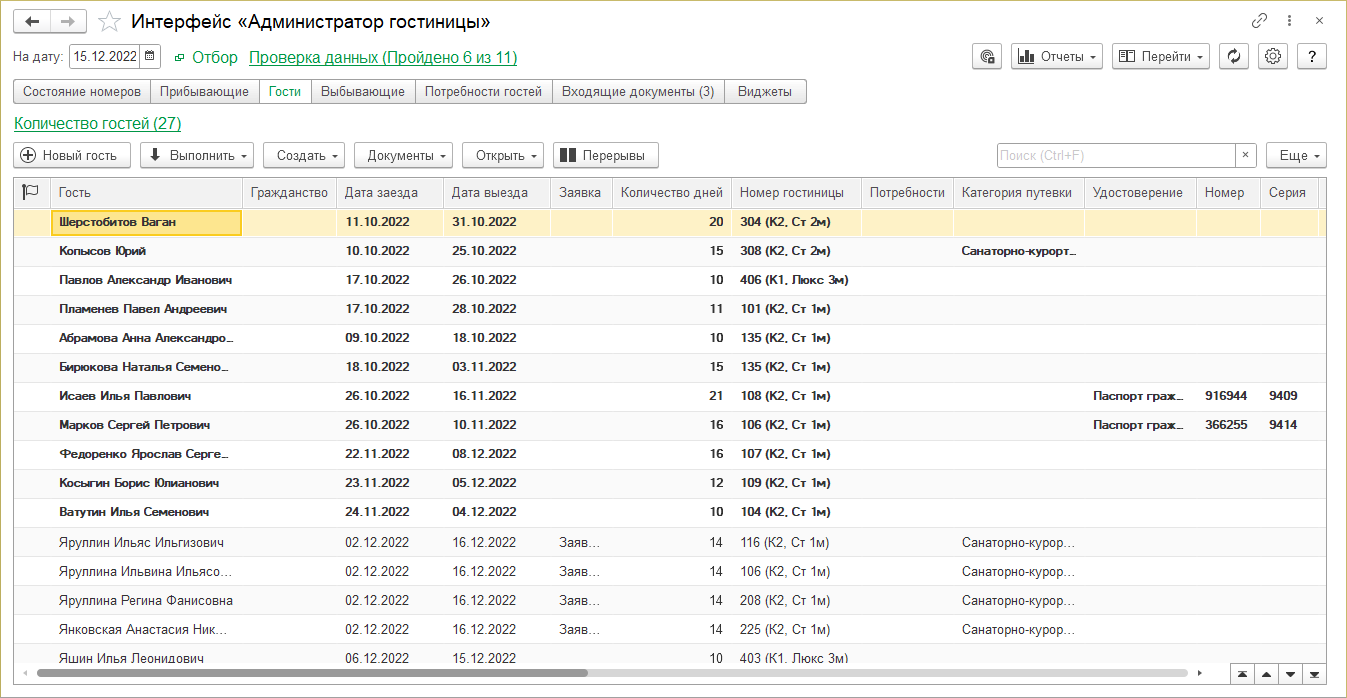Click into the Поиск search field
Screen dimensions: 1347x698
(x=1115, y=156)
